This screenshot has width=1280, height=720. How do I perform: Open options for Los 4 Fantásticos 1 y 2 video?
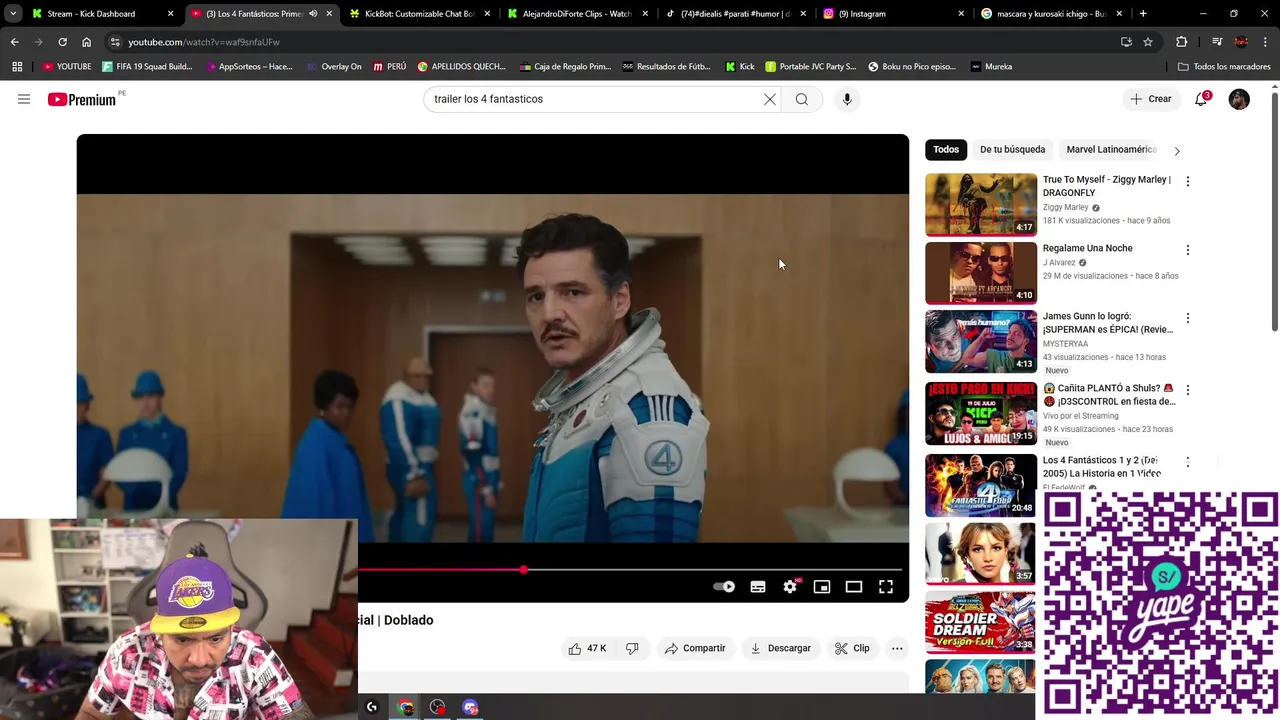click(1188, 462)
